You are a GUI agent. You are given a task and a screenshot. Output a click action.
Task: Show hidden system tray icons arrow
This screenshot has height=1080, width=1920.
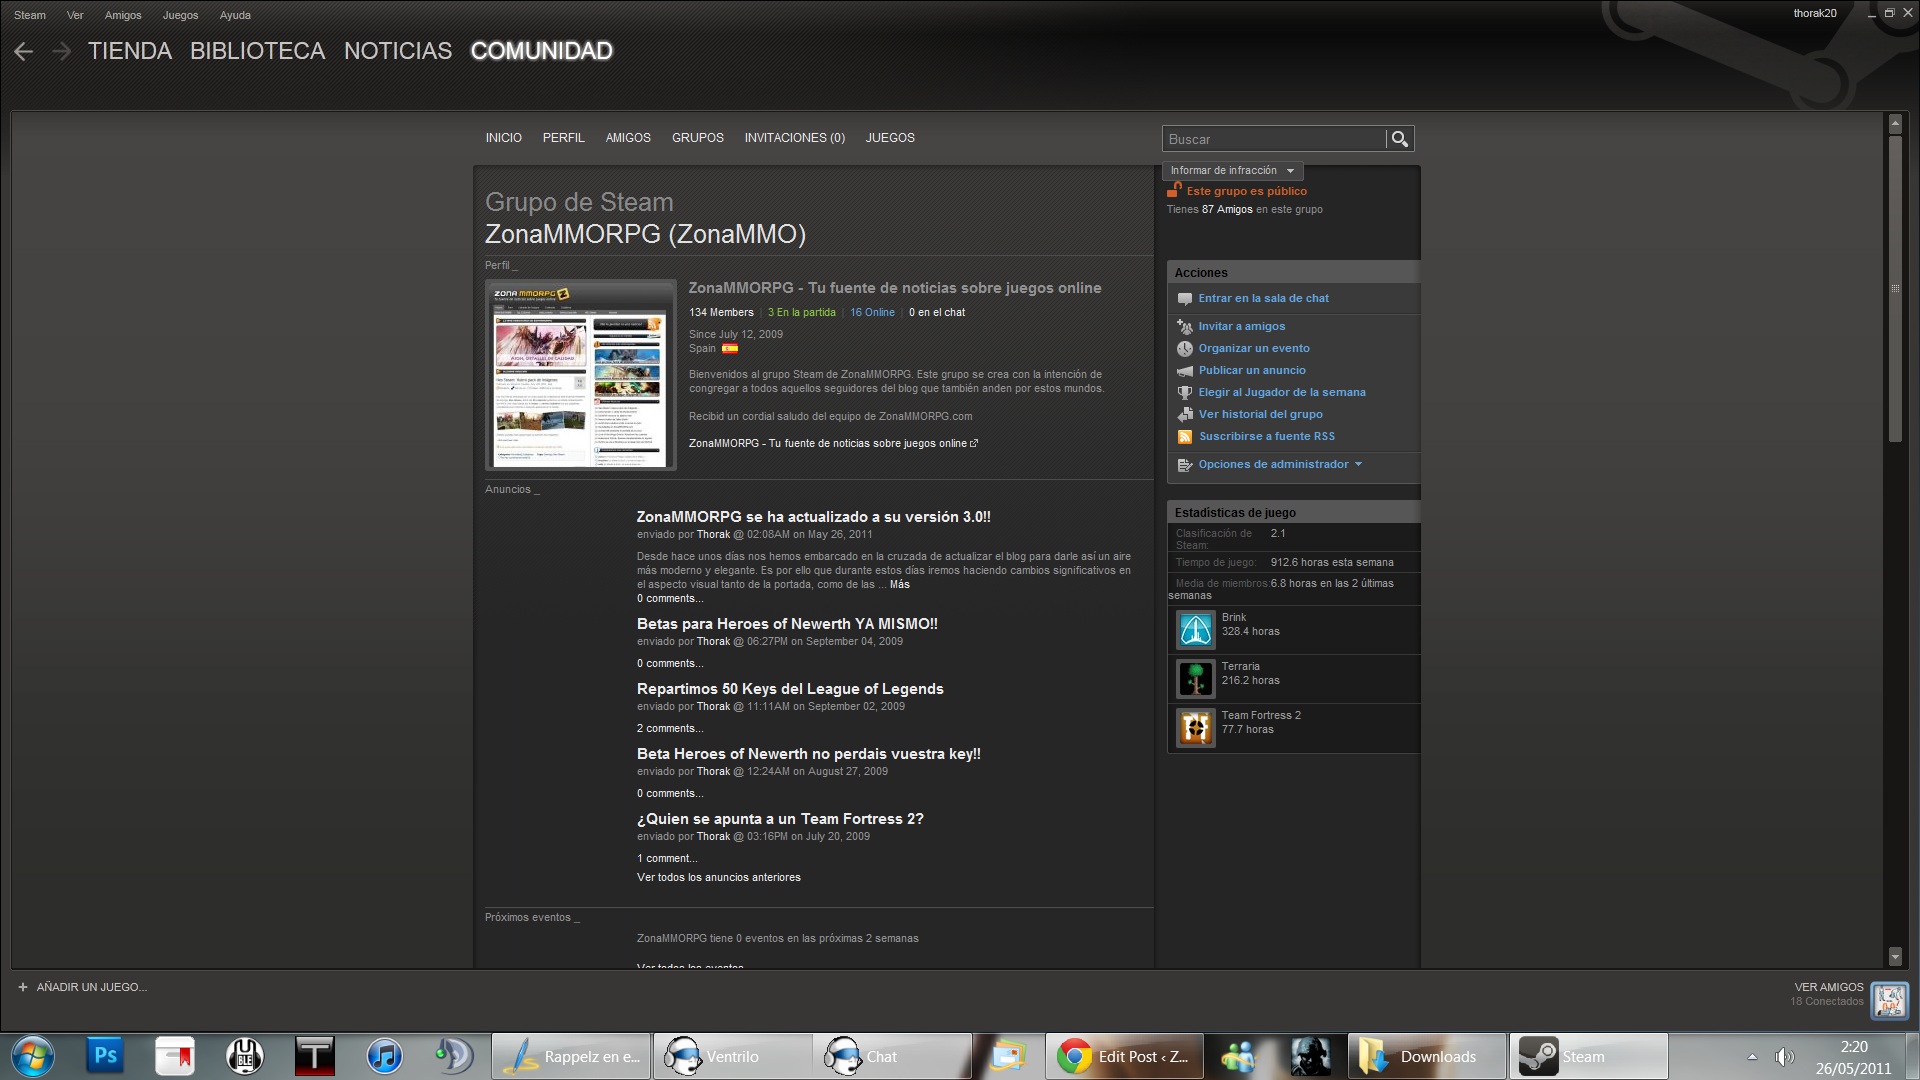pos(1752,1056)
